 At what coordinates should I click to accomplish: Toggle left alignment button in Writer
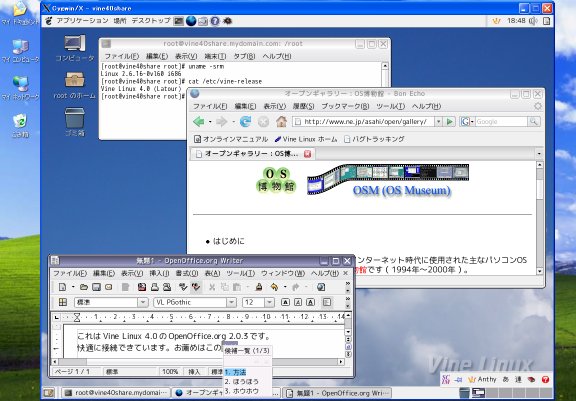(327, 302)
